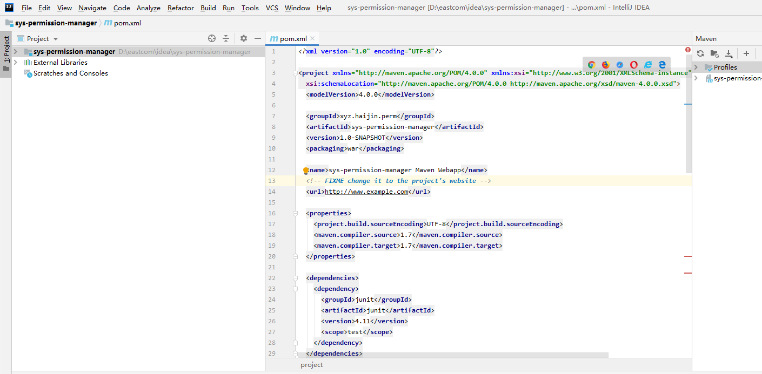The width and height of the screenshot is (762, 374).
Task: Open the VCS menu
Action: click(x=272, y=8)
